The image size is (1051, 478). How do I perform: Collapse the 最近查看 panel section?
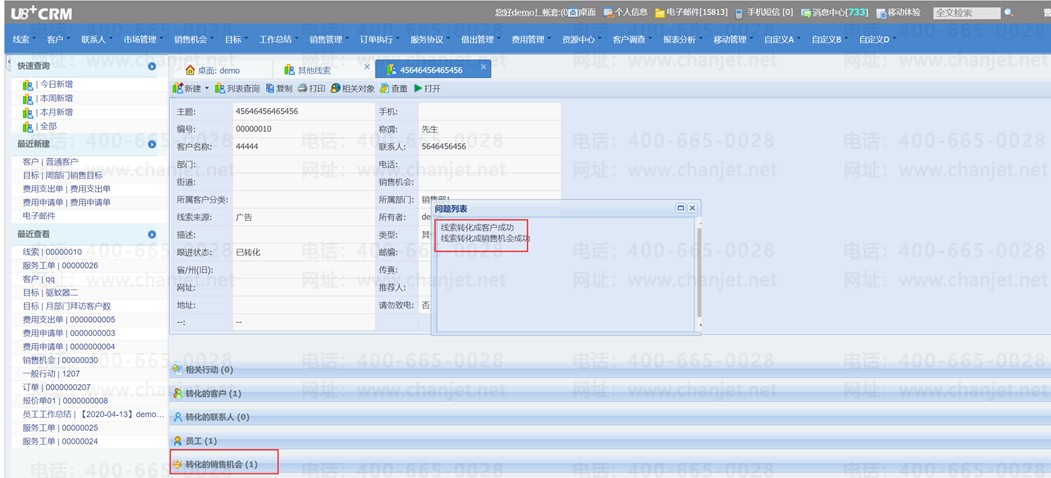pos(152,235)
